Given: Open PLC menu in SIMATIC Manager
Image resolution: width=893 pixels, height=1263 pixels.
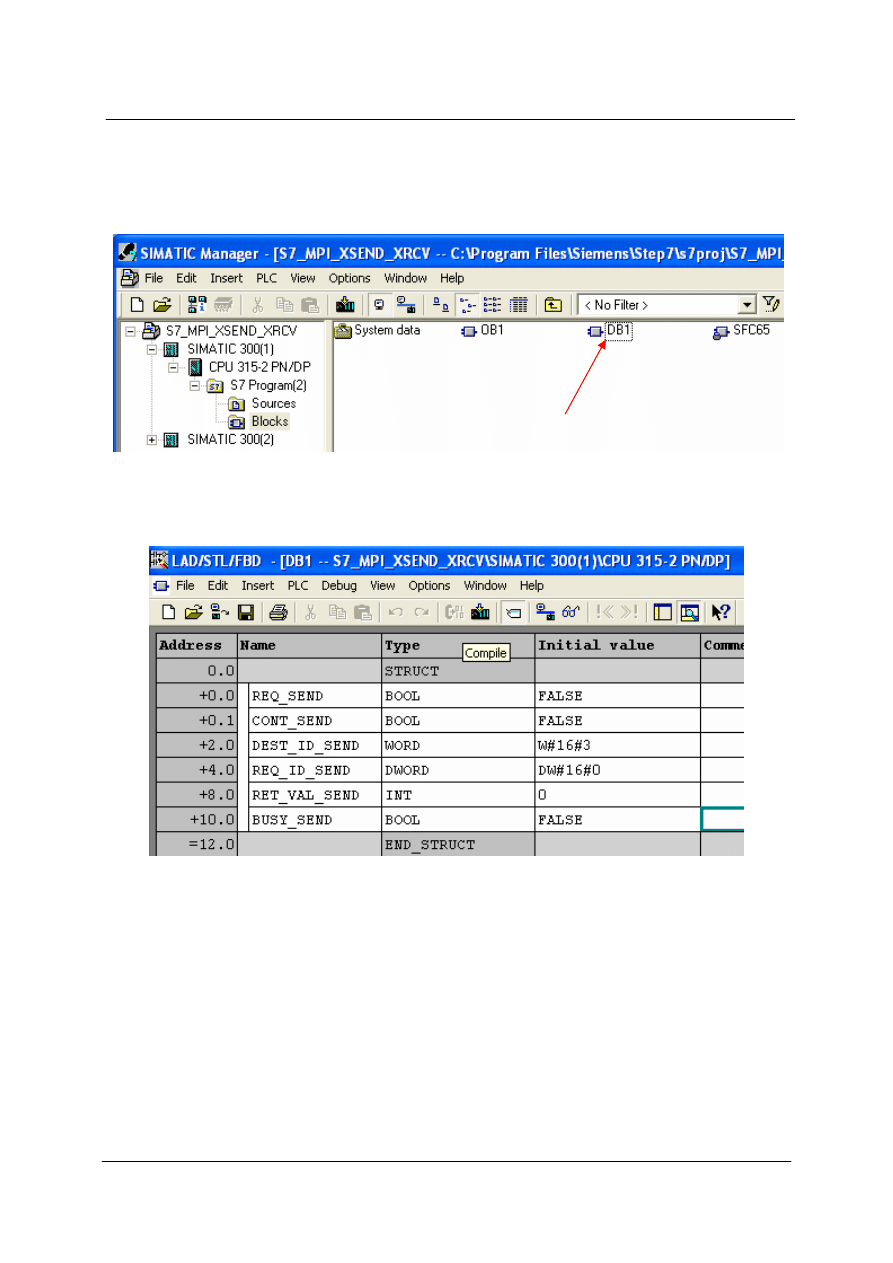Looking at the screenshot, I should pyautogui.click(x=265, y=278).
